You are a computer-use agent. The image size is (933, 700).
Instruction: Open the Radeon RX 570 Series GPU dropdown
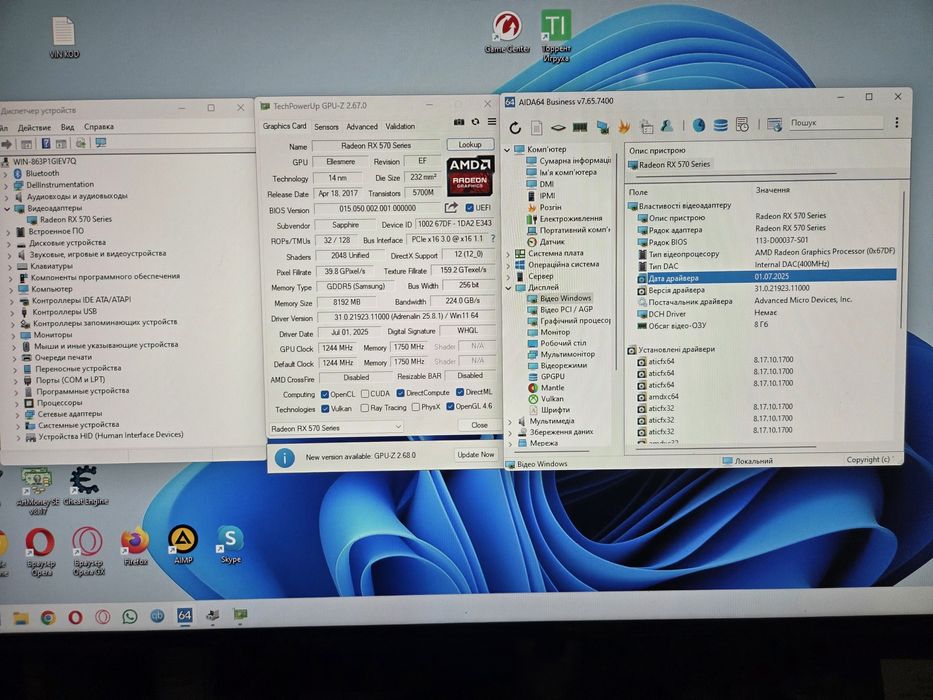click(x=336, y=427)
